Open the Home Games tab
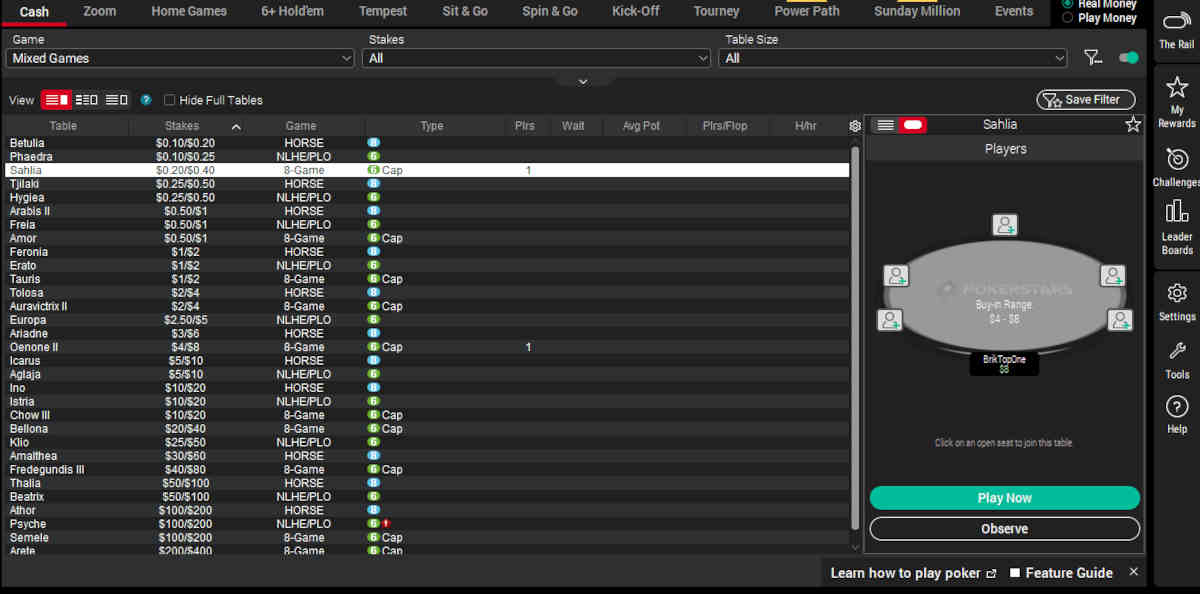Image resolution: width=1200 pixels, height=594 pixels. (x=189, y=11)
